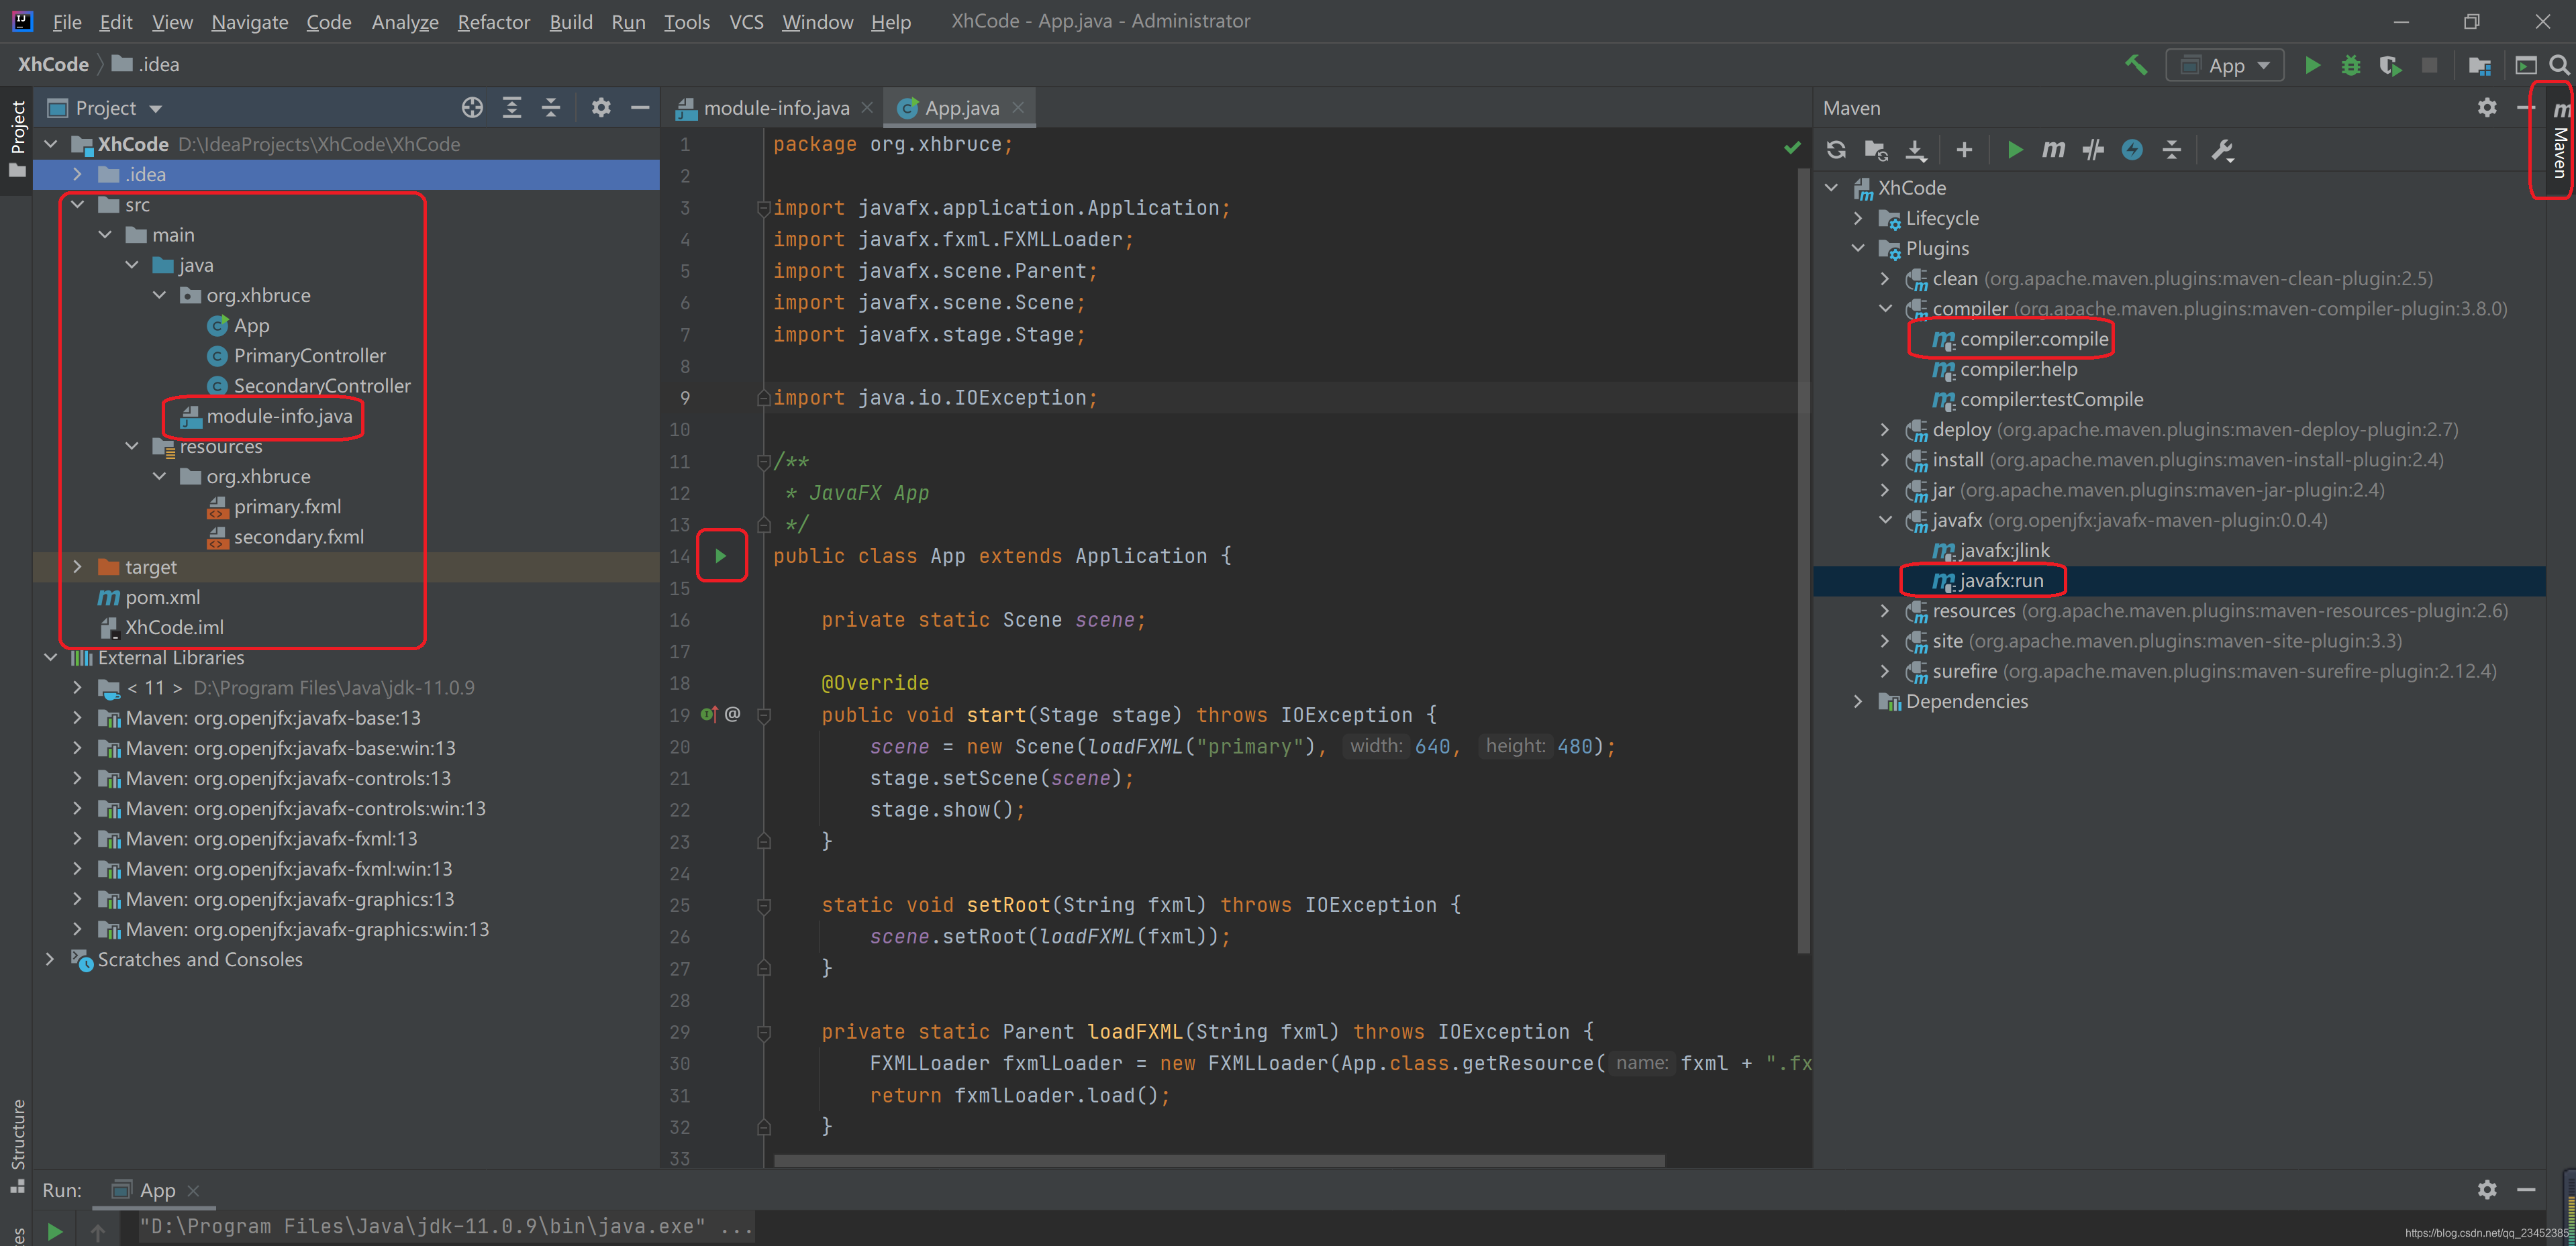
Task: Select opened file in Project view
Action: tap(472, 107)
